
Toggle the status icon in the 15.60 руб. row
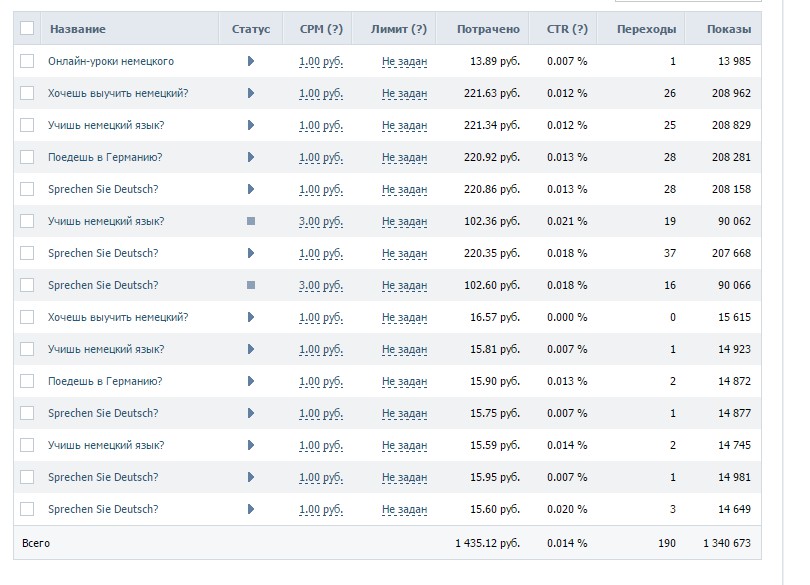[250, 509]
